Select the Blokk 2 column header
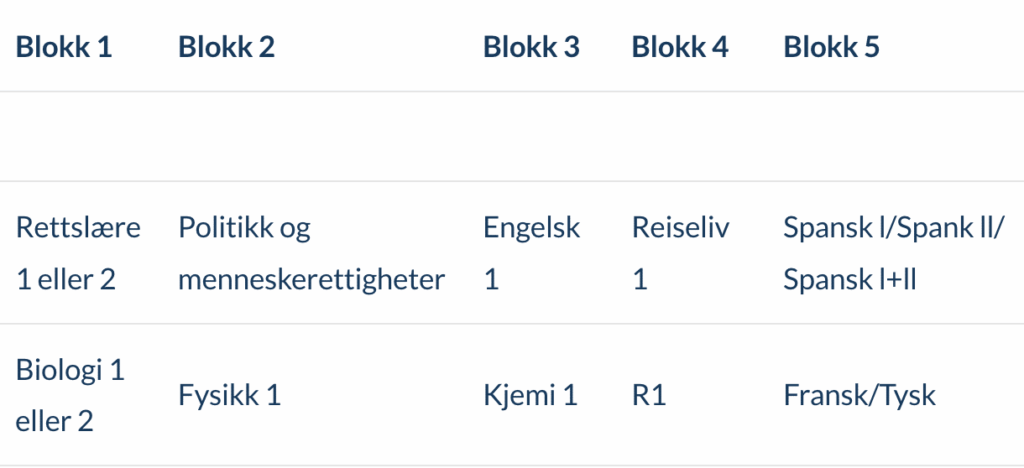1024x468 pixels. point(227,47)
